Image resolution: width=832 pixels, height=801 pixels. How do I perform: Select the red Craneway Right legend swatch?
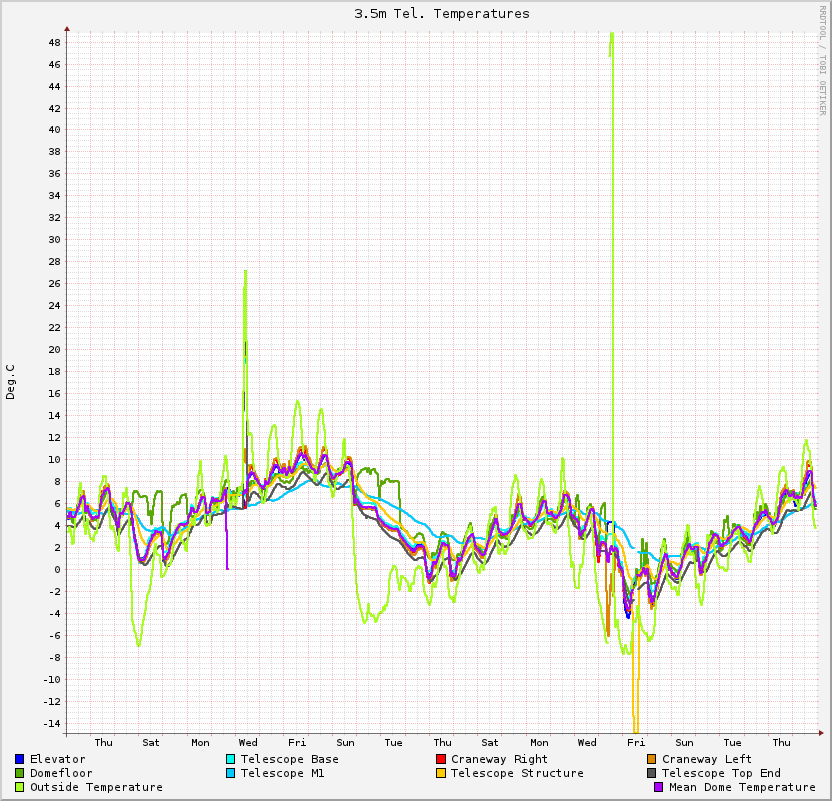tap(441, 759)
